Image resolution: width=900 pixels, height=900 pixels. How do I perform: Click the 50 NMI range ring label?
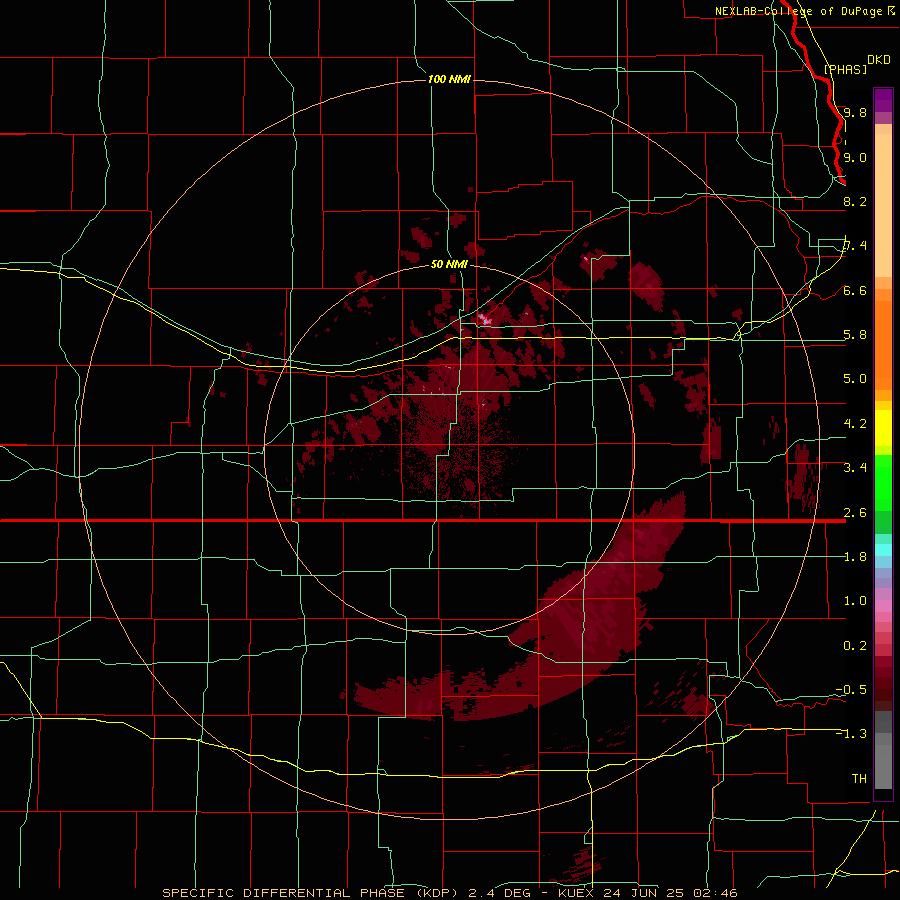(x=449, y=264)
